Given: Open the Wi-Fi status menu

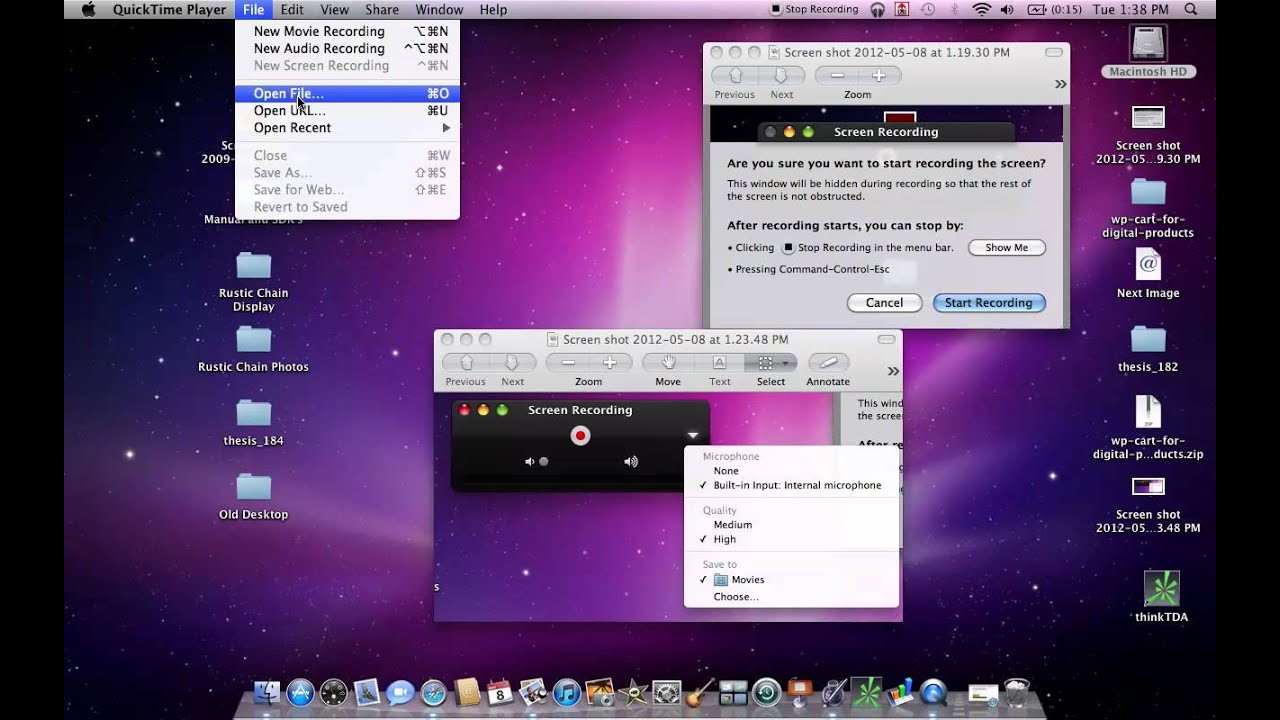Looking at the screenshot, I should 981,9.
